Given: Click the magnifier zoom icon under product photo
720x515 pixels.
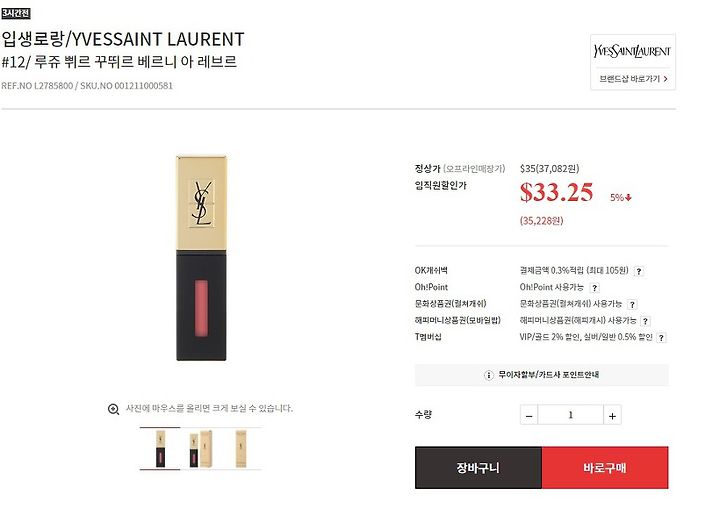Looking at the screenshot, I should click(113, 409).
